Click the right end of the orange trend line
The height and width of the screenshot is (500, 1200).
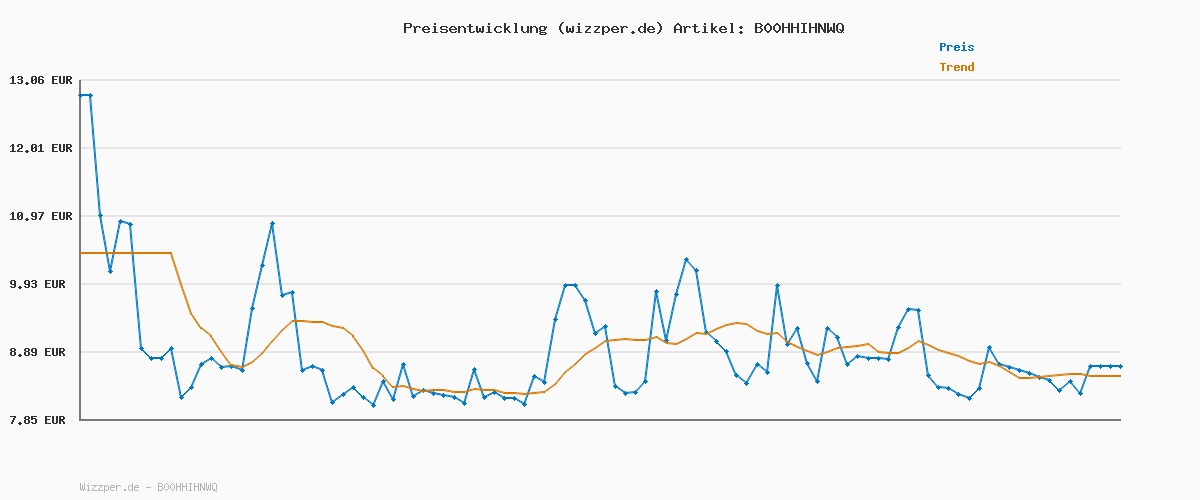1120,376
